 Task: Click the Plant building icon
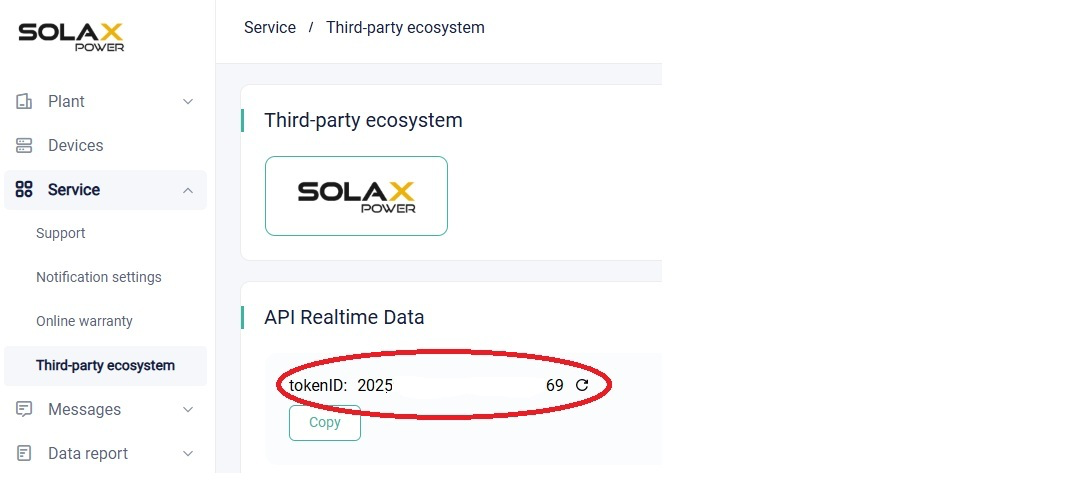[24, 102]
